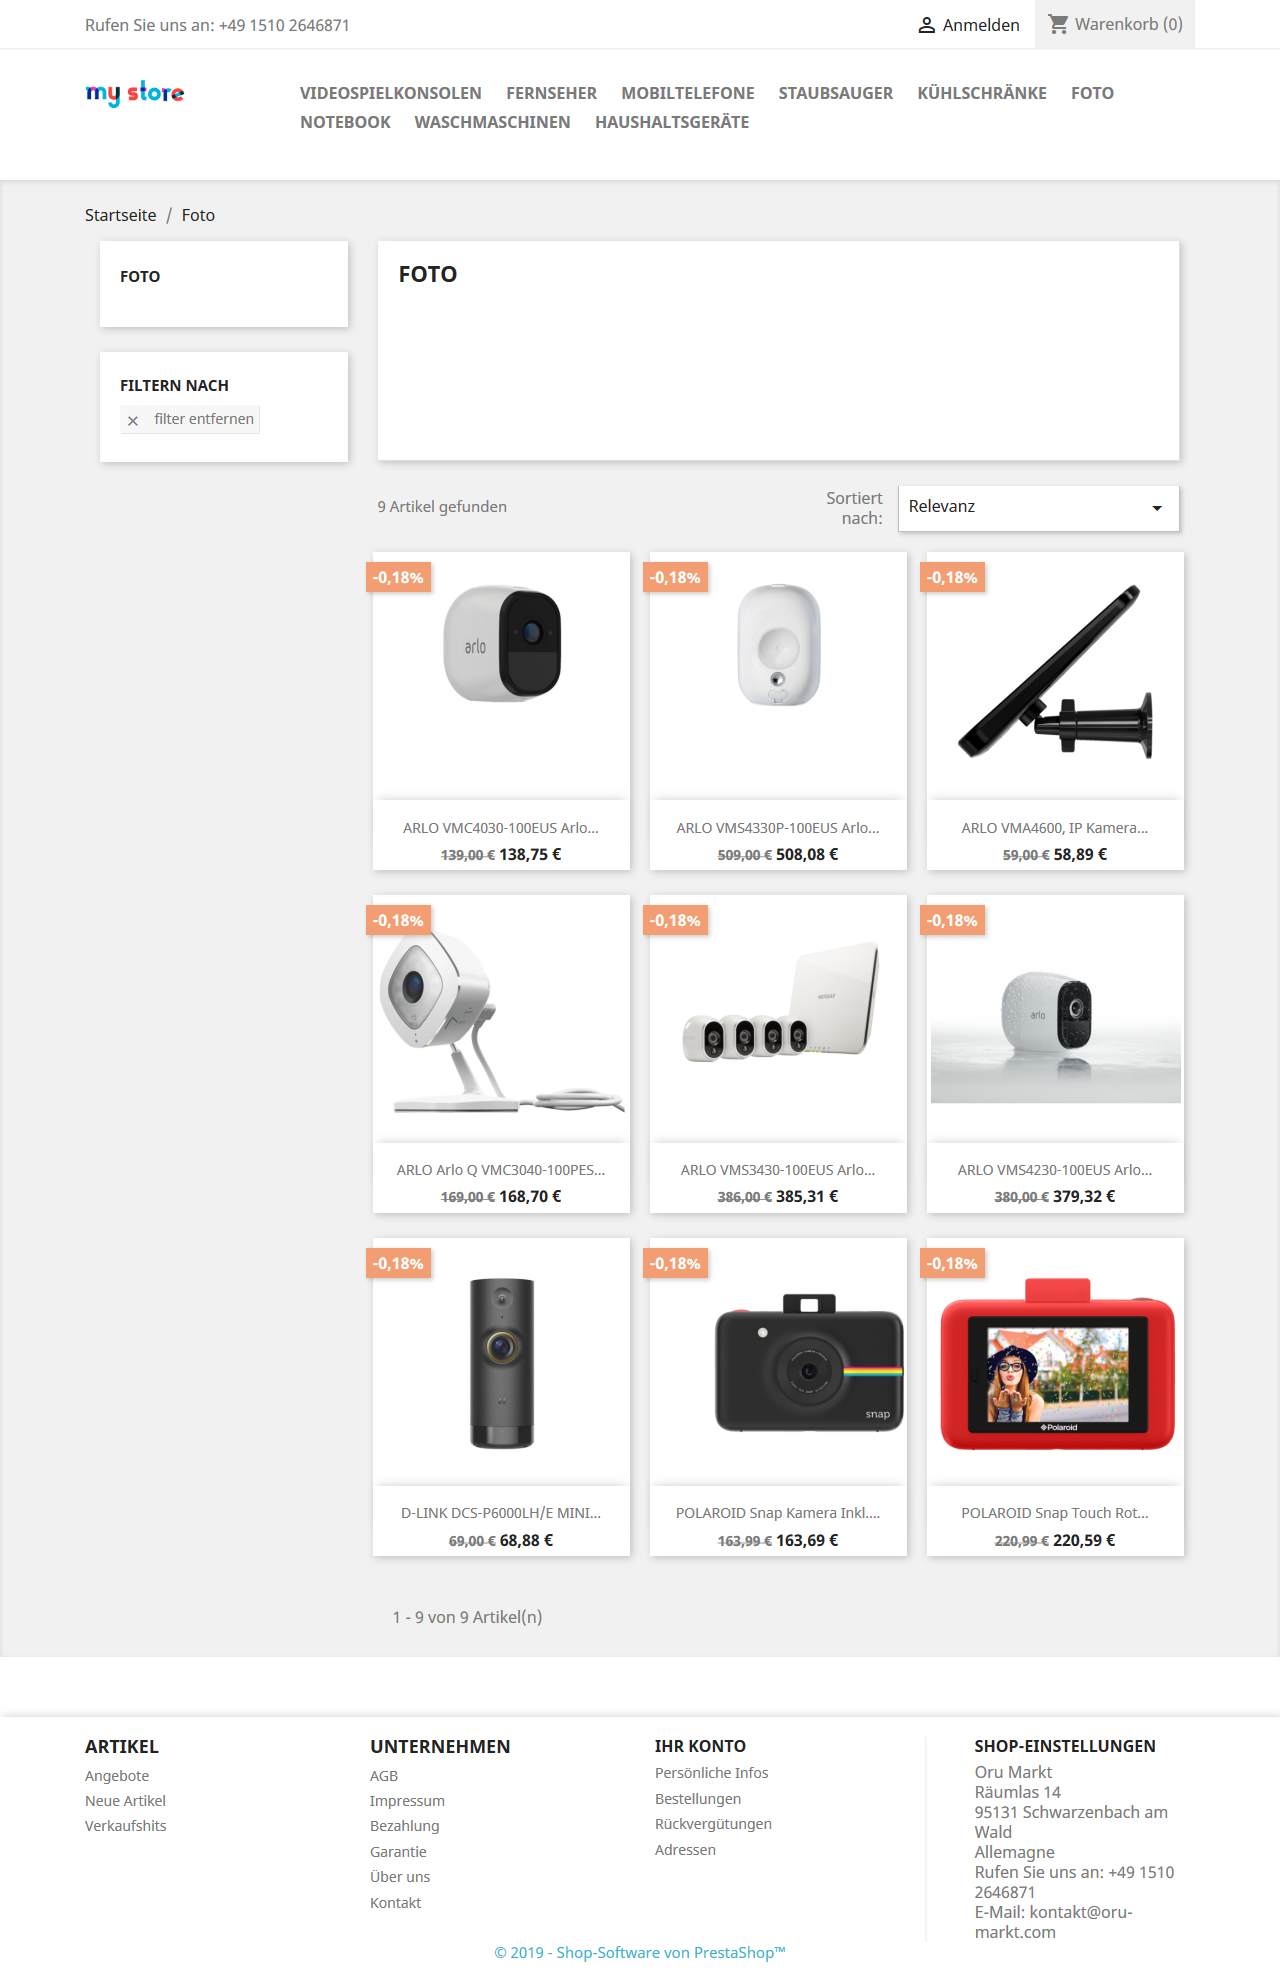1280x1978 pixels.
Task: Open the Polaroid Snap Touch red camera thumbnail
Action: click(1056, 1361)
